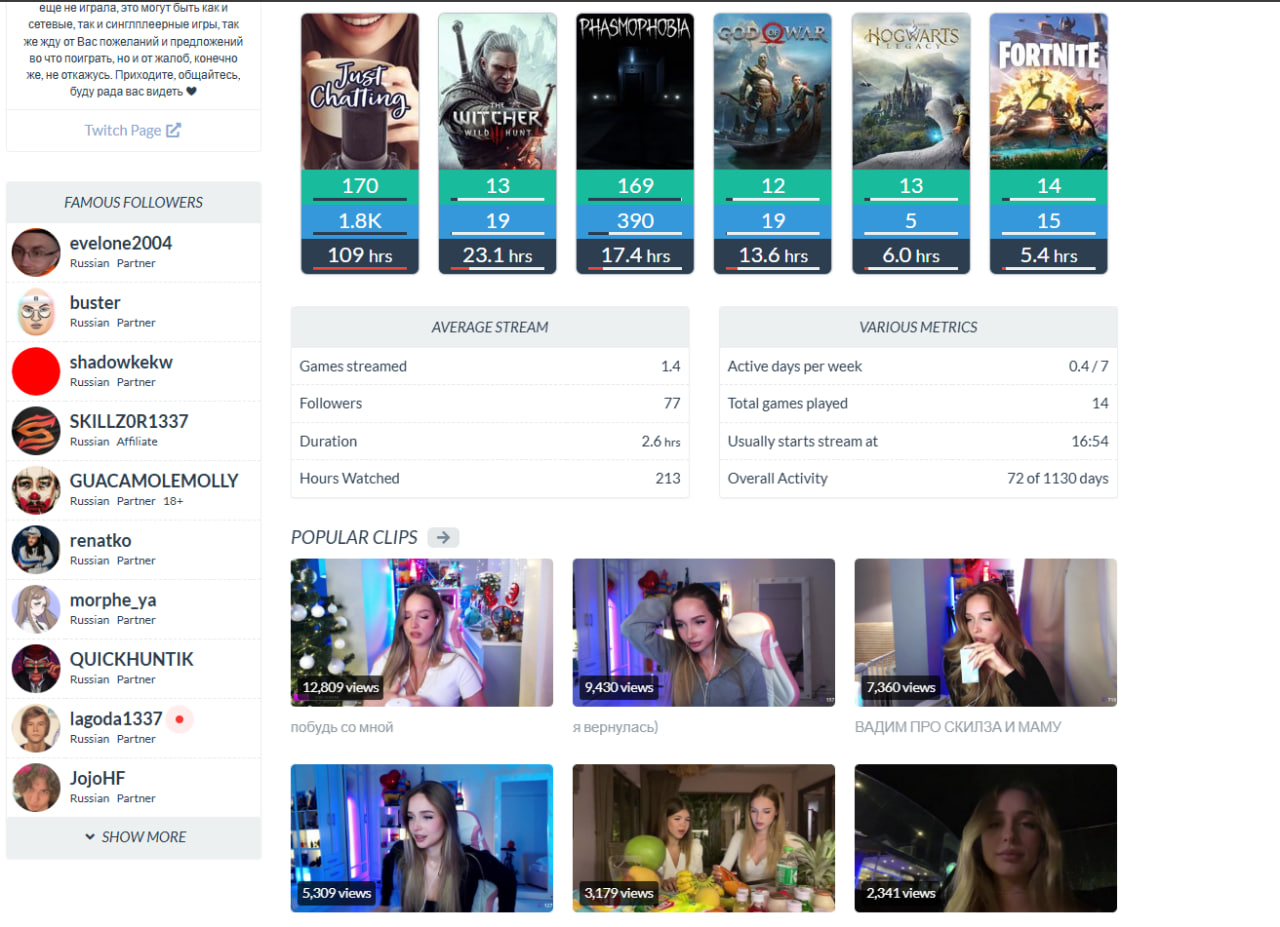Click the "FAMOUS FOLLOWERS" panel header
Image resolution: width=1280 pixels, height=927 pixels.
pos(134,202)
